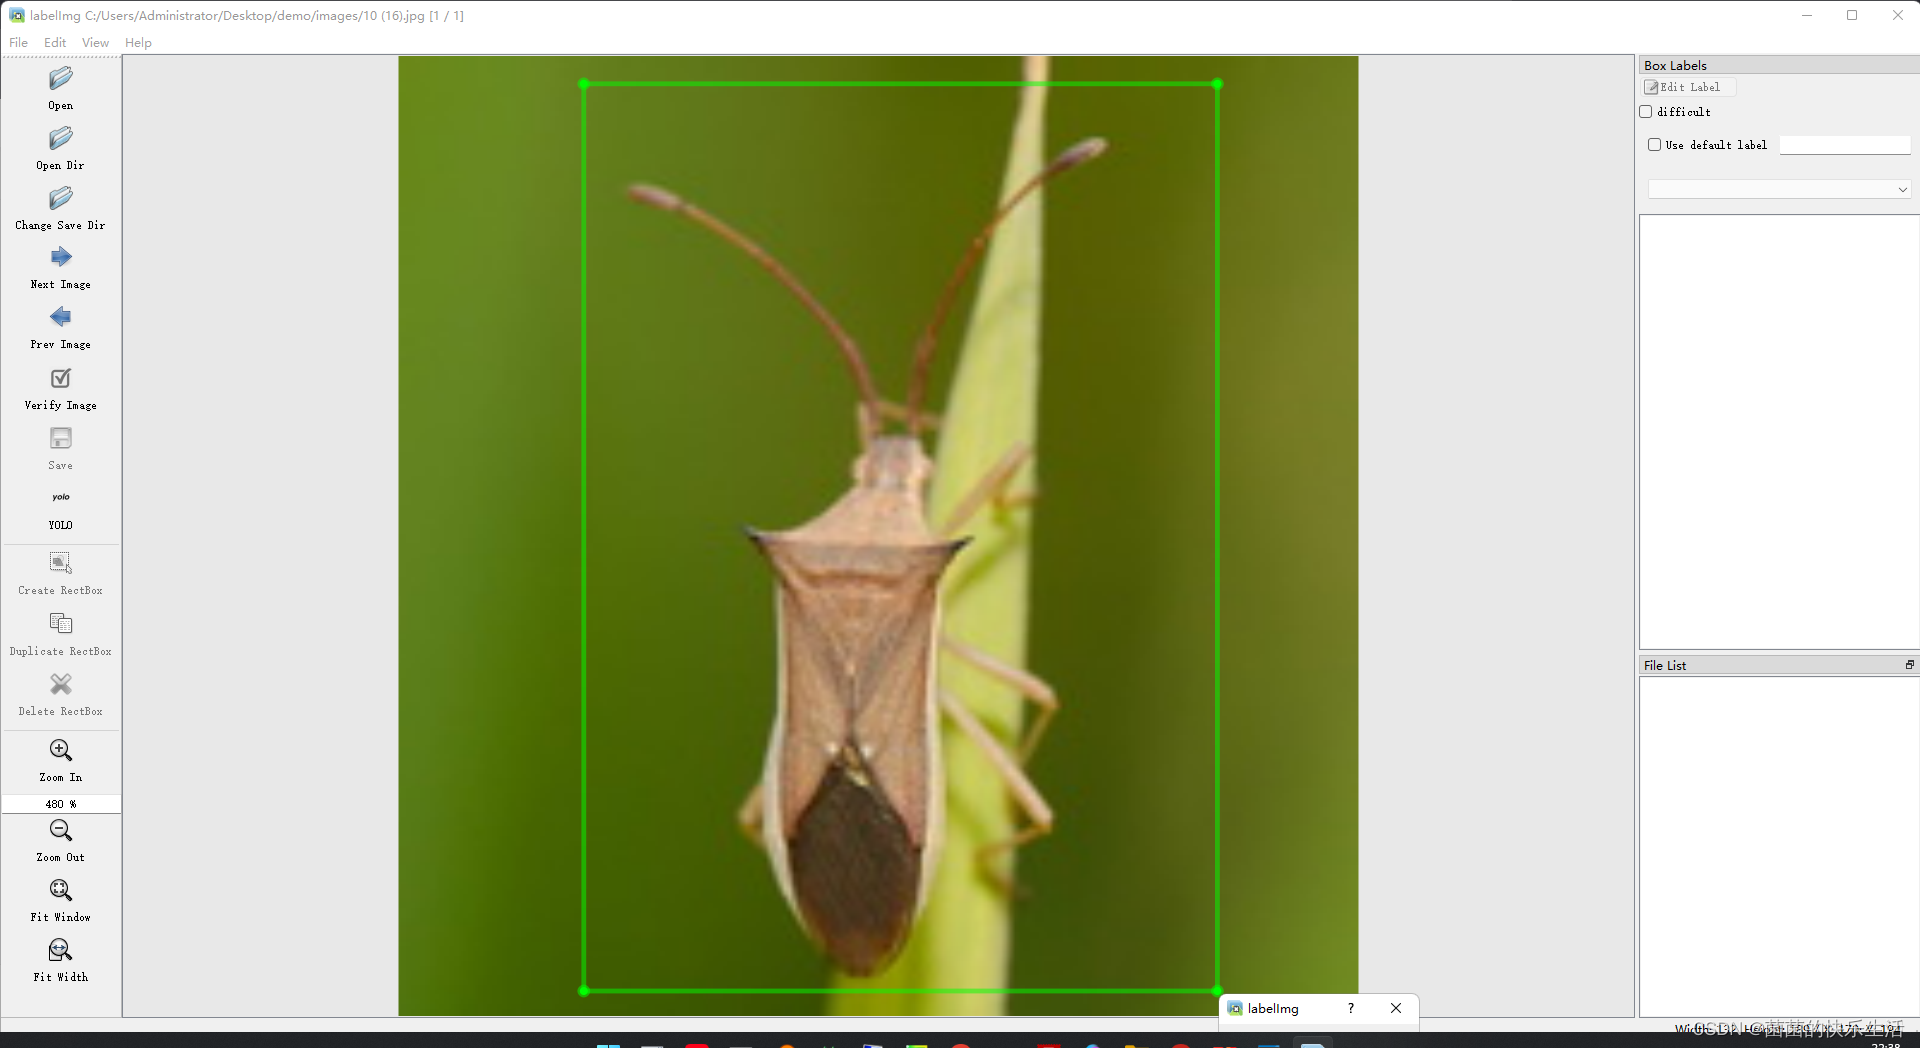1920x1048 pixels.
Task: Start drawing with Create RectBox
Action: 61,573
